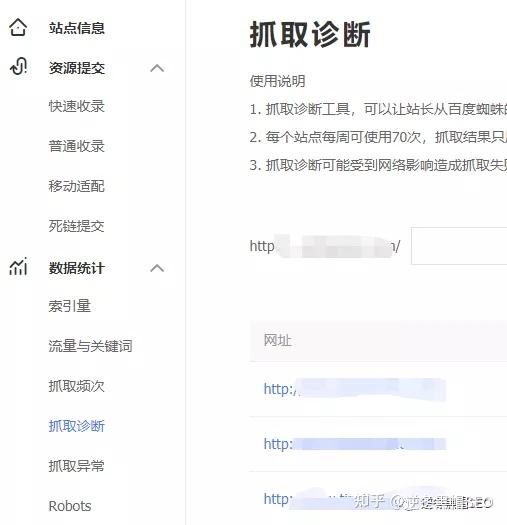507x525 pixels.
Task: Click the 使用说明 heading text
Action: click(277, 81)
